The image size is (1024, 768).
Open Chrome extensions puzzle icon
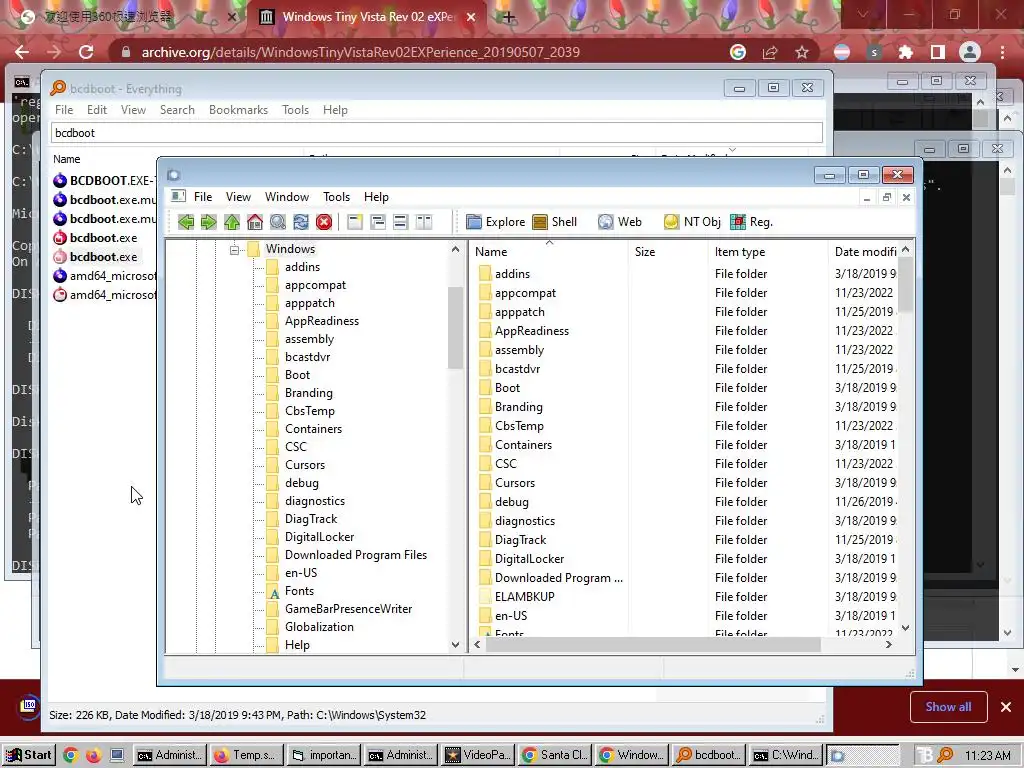(906, 52)
